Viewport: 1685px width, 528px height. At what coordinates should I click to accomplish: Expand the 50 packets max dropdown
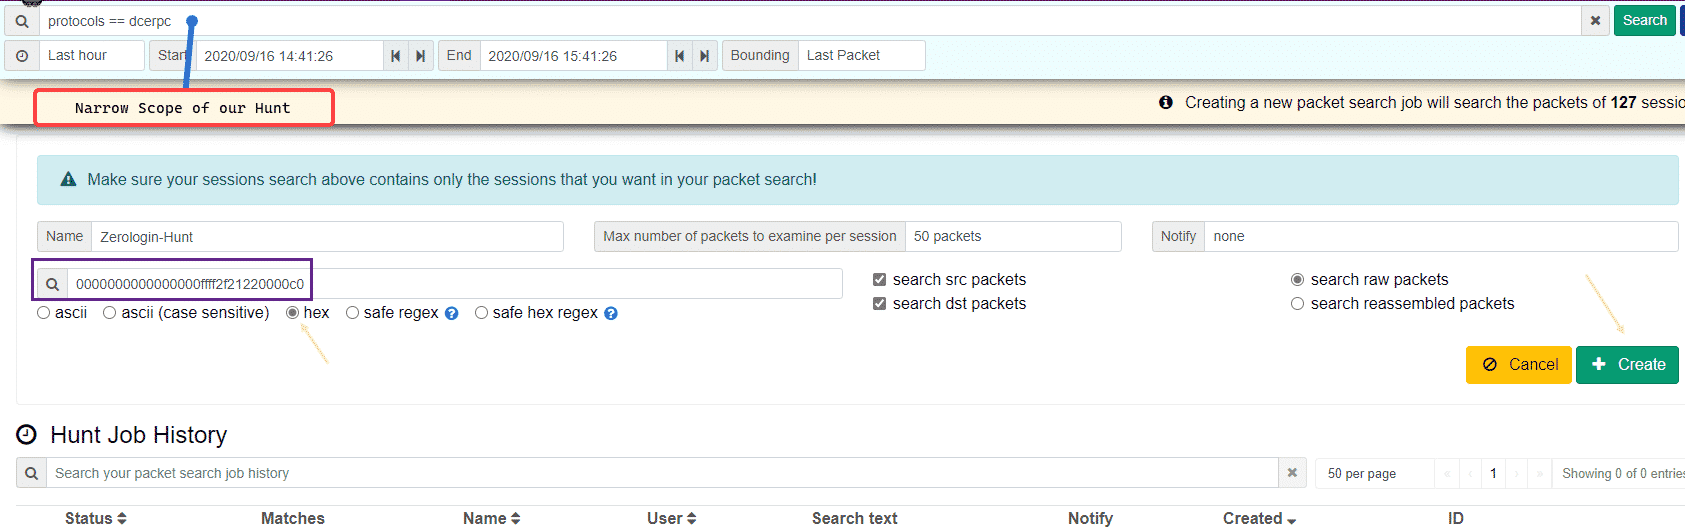[x=1012, y=237]
